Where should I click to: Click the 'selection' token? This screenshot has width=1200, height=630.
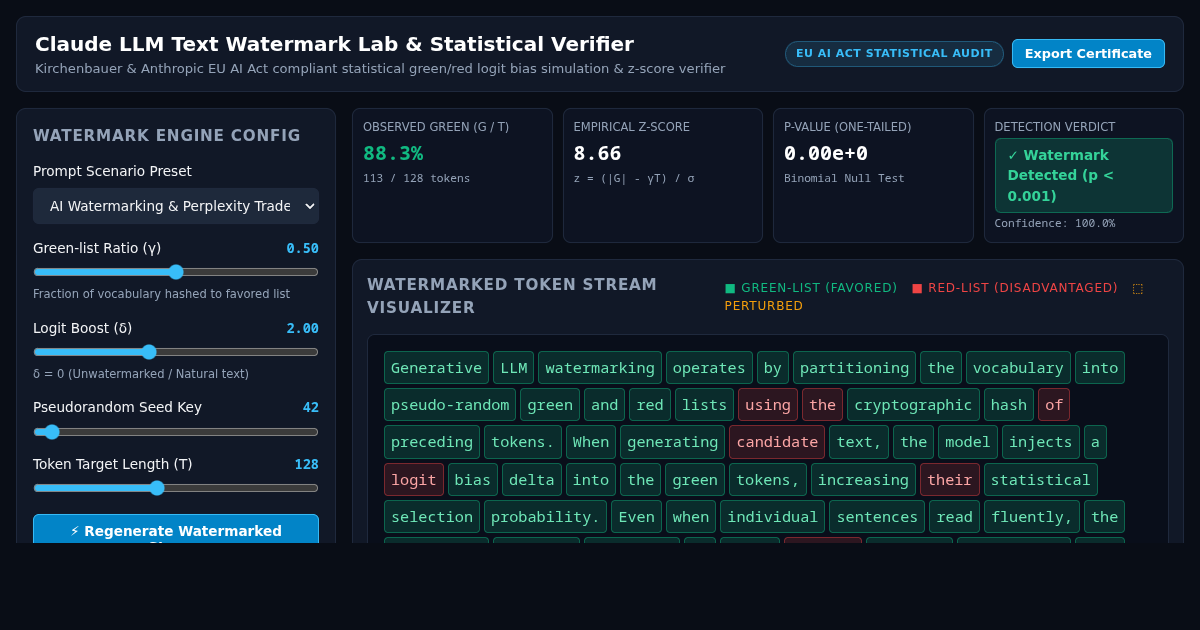coord(432,517)
